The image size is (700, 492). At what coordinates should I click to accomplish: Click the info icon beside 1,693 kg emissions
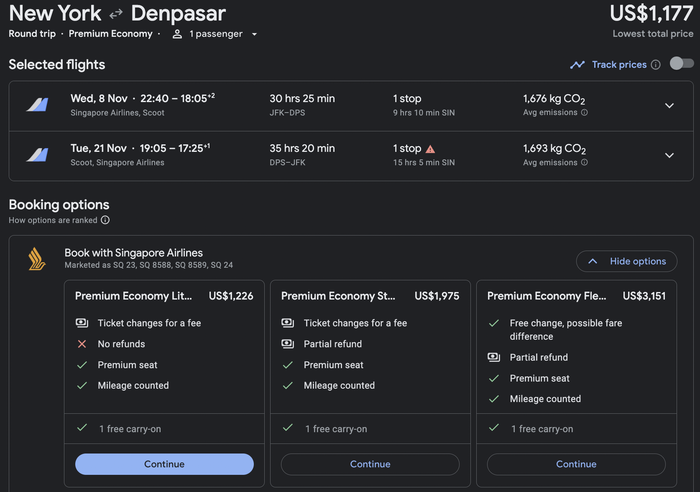[584, 163]
